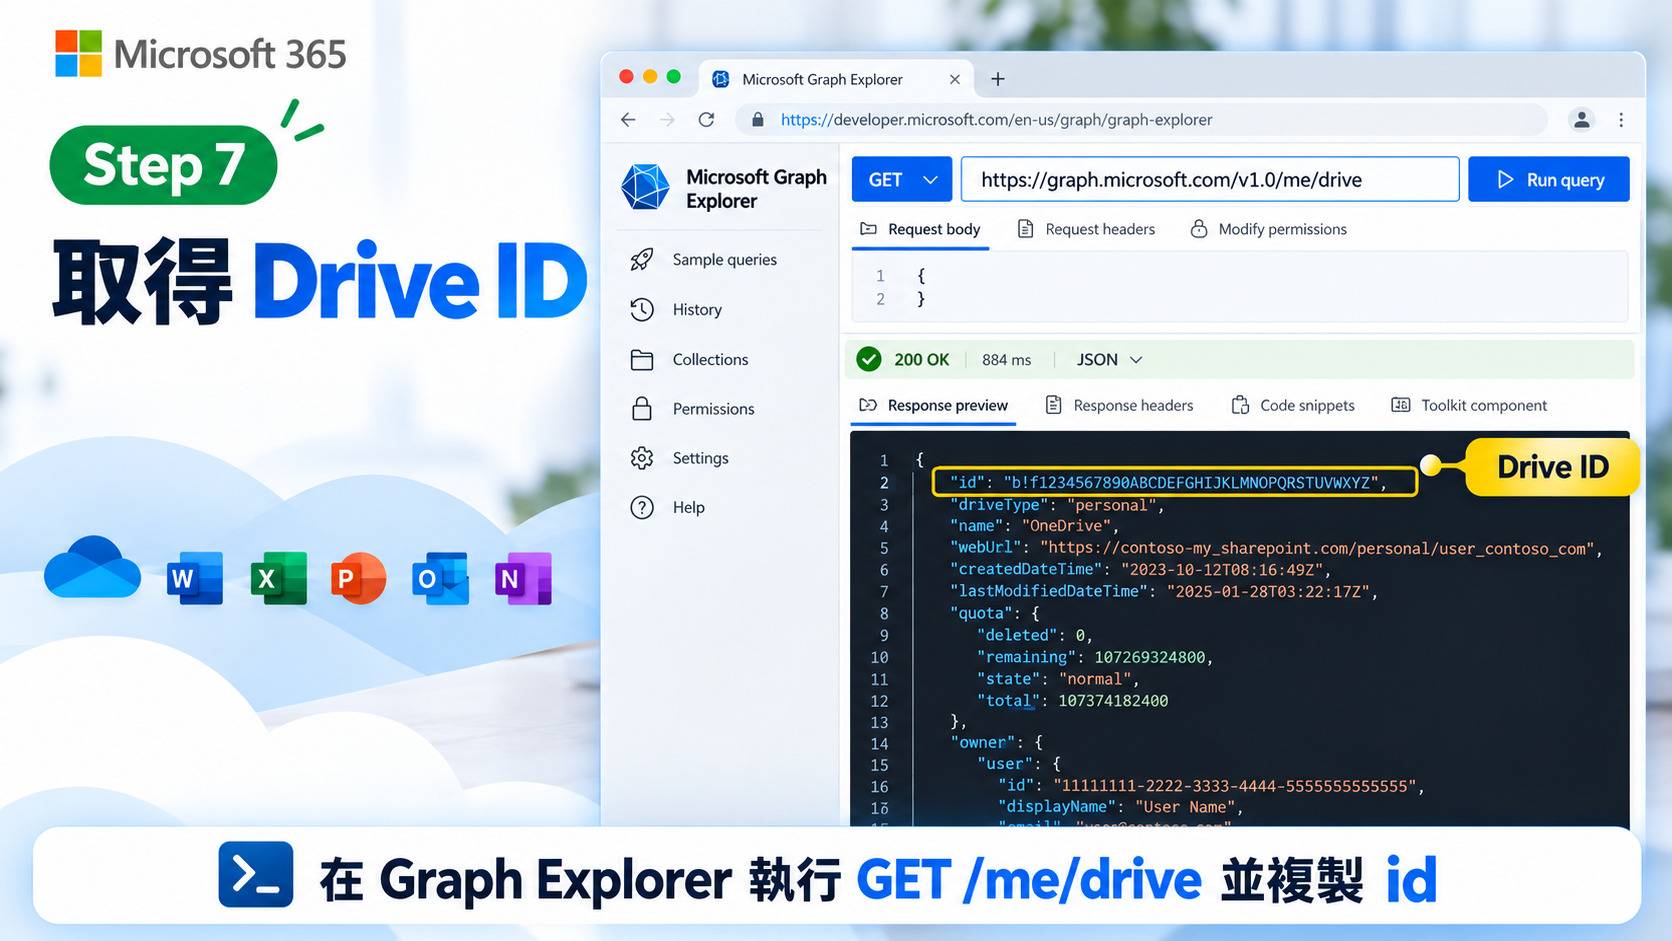Click the Word app icon

tap(195, 578)
